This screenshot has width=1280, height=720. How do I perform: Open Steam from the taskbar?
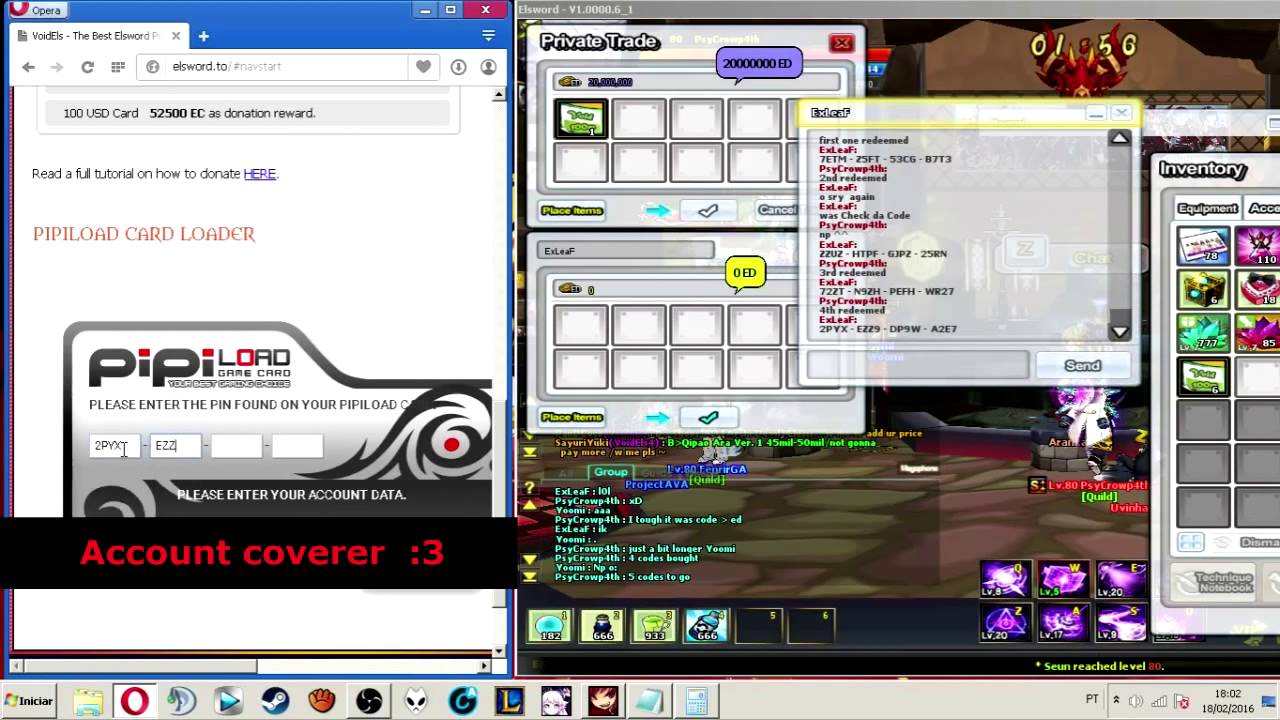(275, 701)
